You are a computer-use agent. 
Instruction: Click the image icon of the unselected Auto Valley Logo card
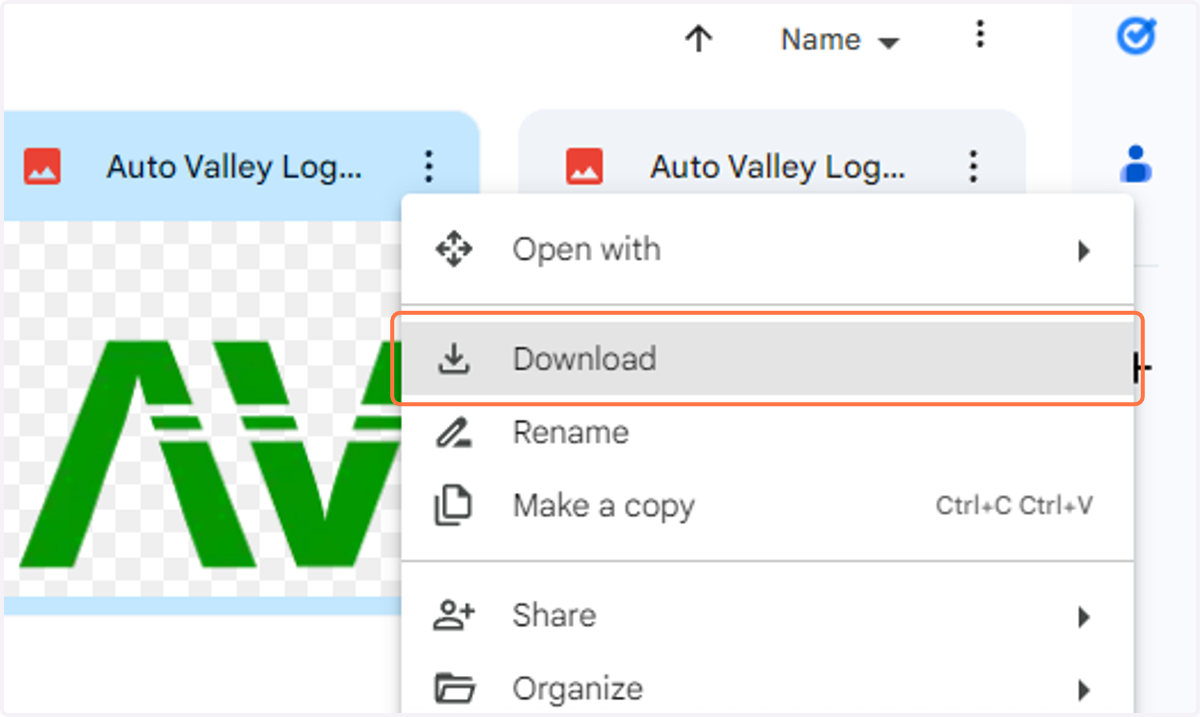click(x=584, y=166)
